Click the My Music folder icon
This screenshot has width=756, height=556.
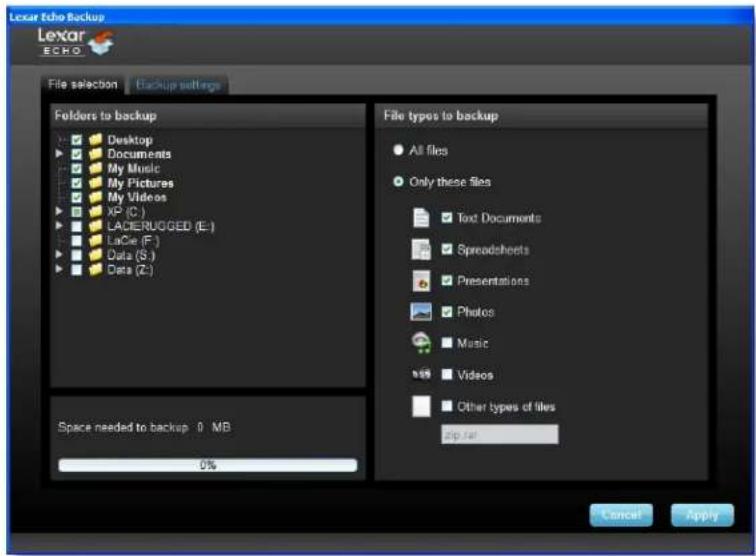tap(95, 168)
